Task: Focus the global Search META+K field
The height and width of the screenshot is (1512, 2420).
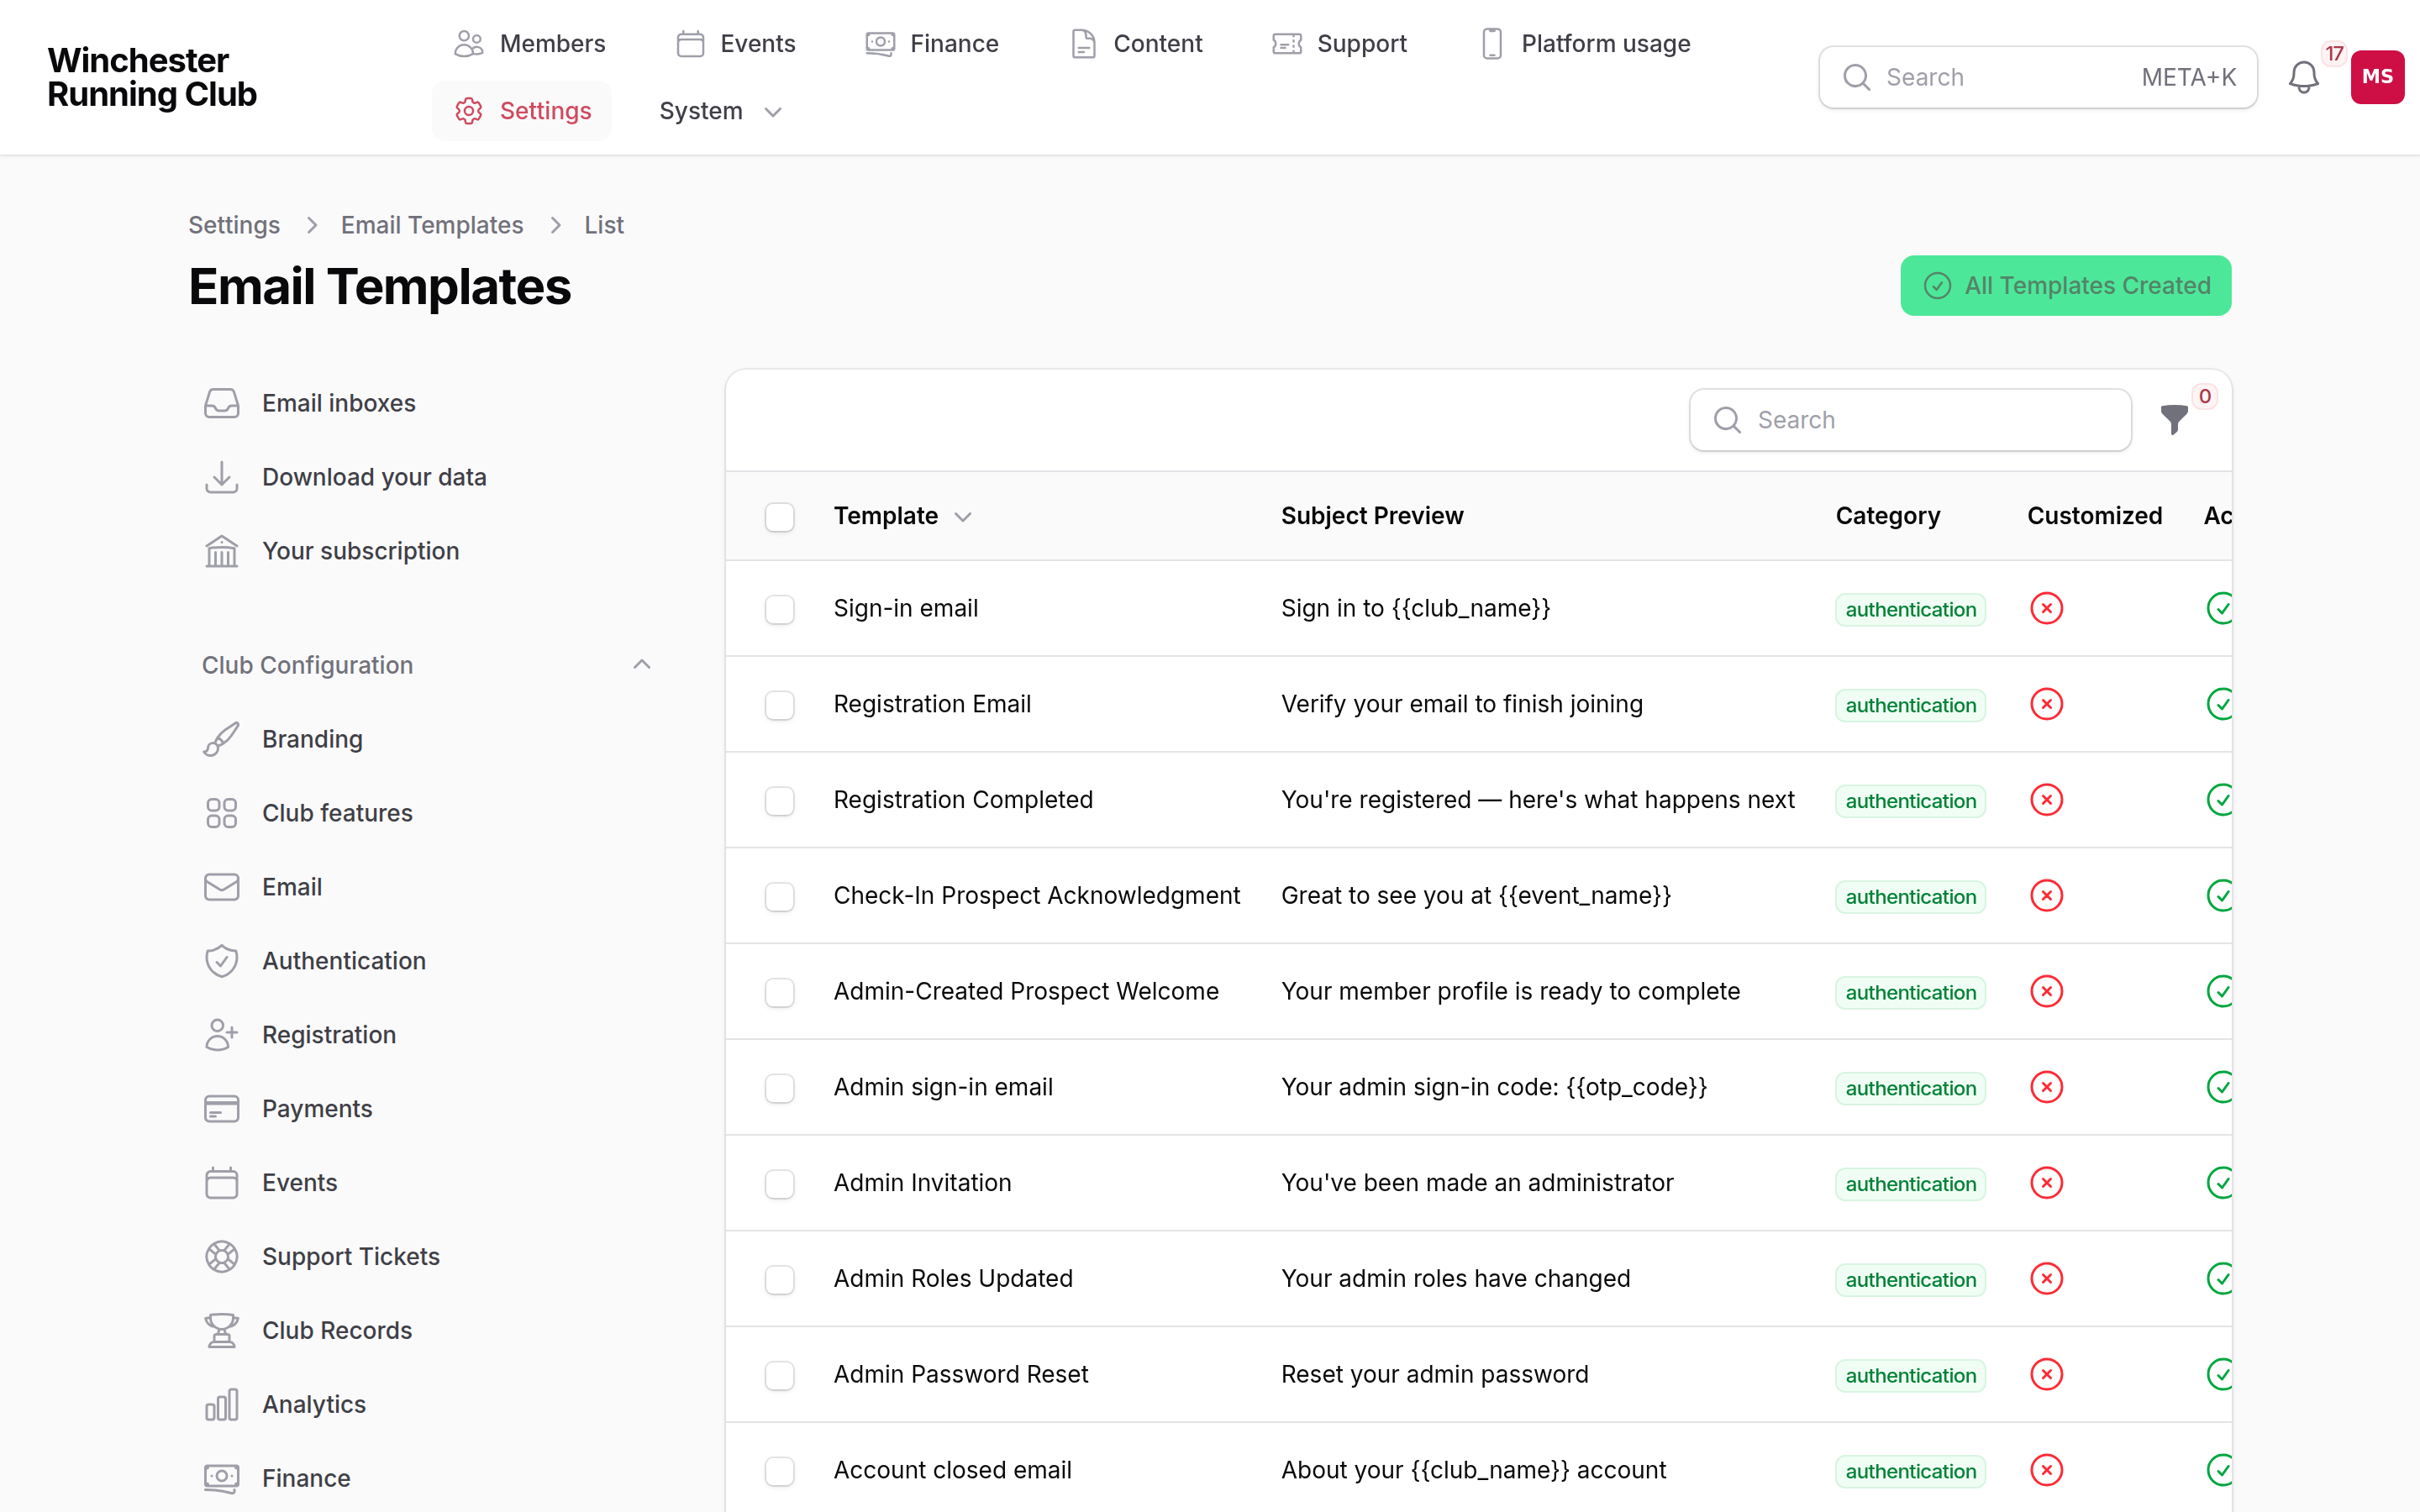Action: (x=2037, y=77)
